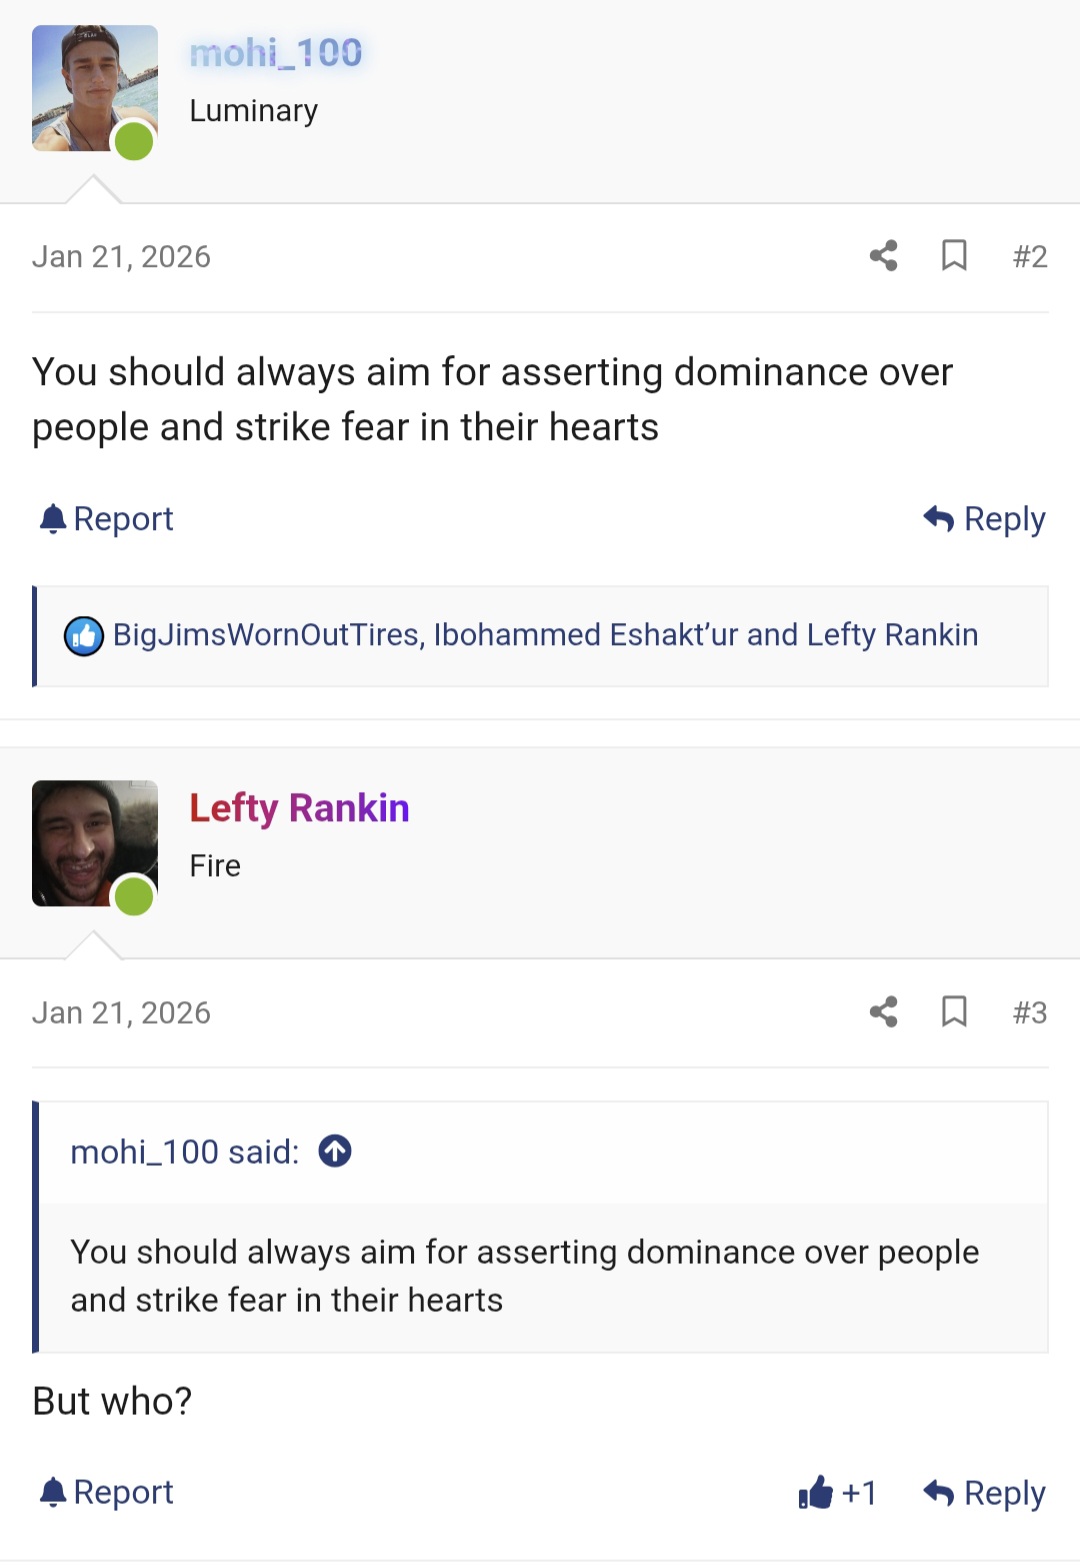Expand the quoted mohi_100 message text
This screenshot has width=1080, height=1566.
pos(524,1276)
